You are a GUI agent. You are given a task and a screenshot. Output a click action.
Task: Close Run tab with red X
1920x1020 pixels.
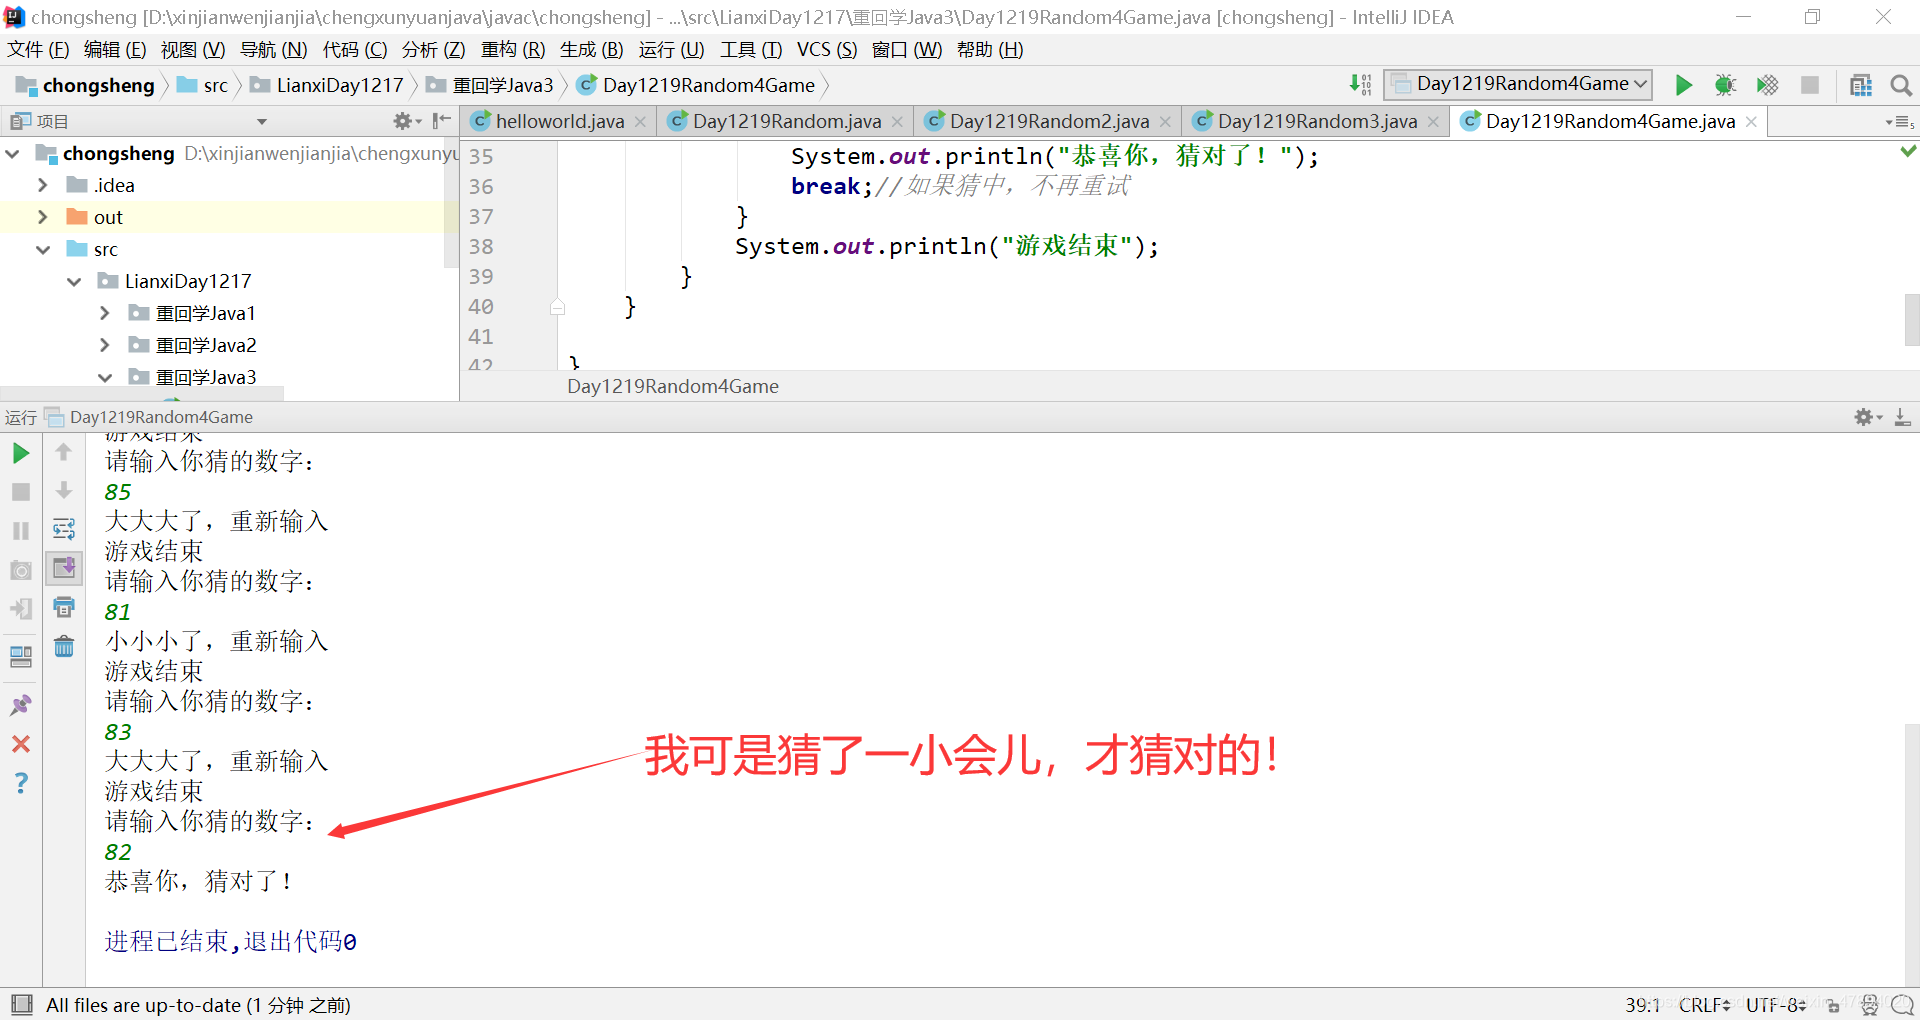click(20, 744)
